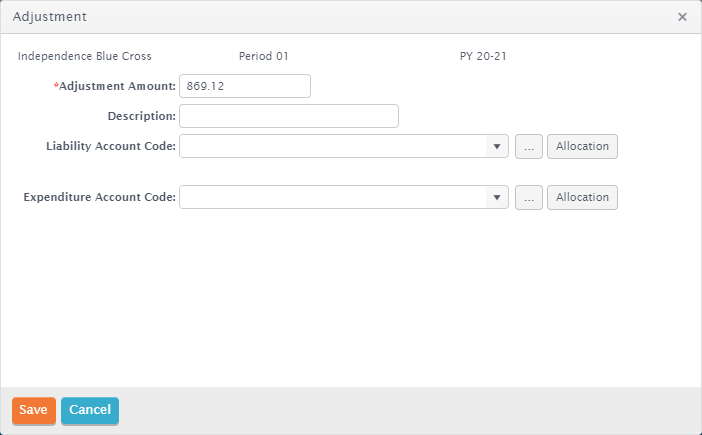Focus the Description text box
The height and width of the screenshot is (435, 702).
pyautogui.click(x=289, y=116)
